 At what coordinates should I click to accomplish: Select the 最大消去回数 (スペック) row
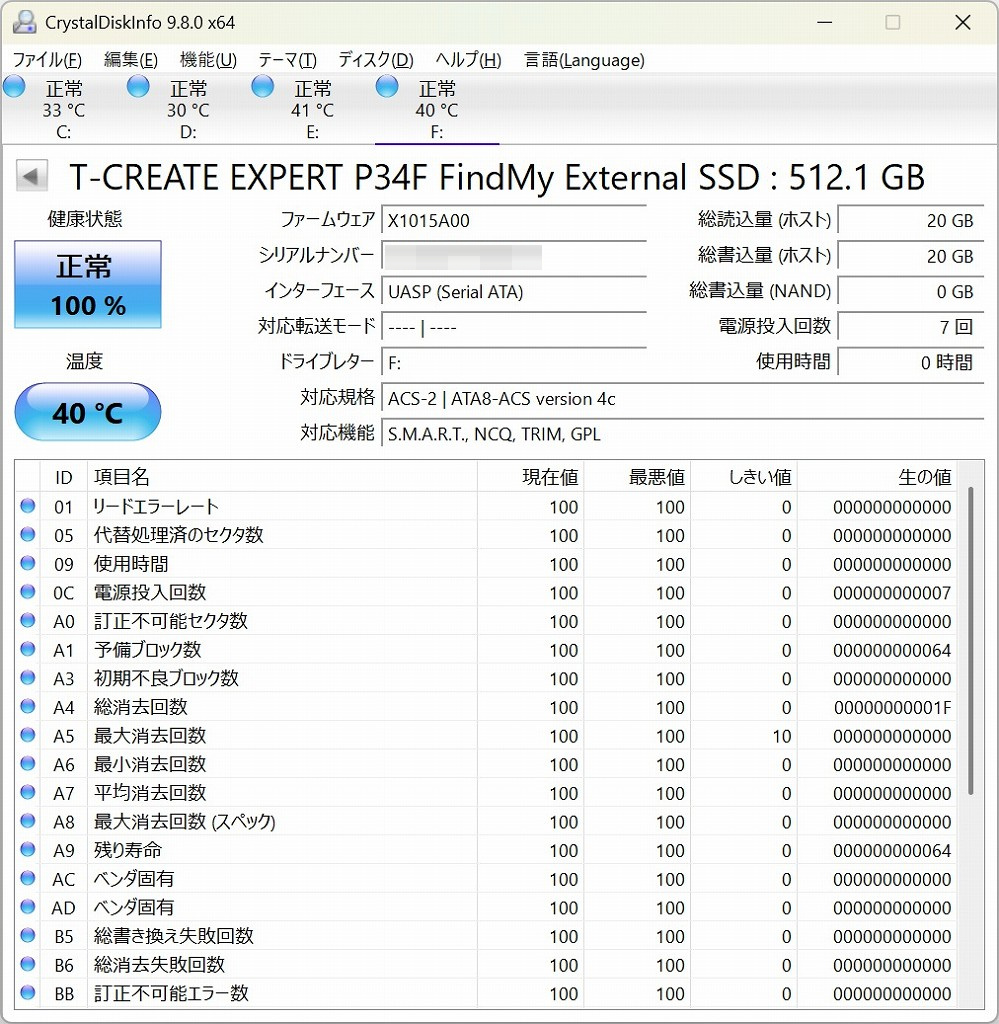click(485, 821)
